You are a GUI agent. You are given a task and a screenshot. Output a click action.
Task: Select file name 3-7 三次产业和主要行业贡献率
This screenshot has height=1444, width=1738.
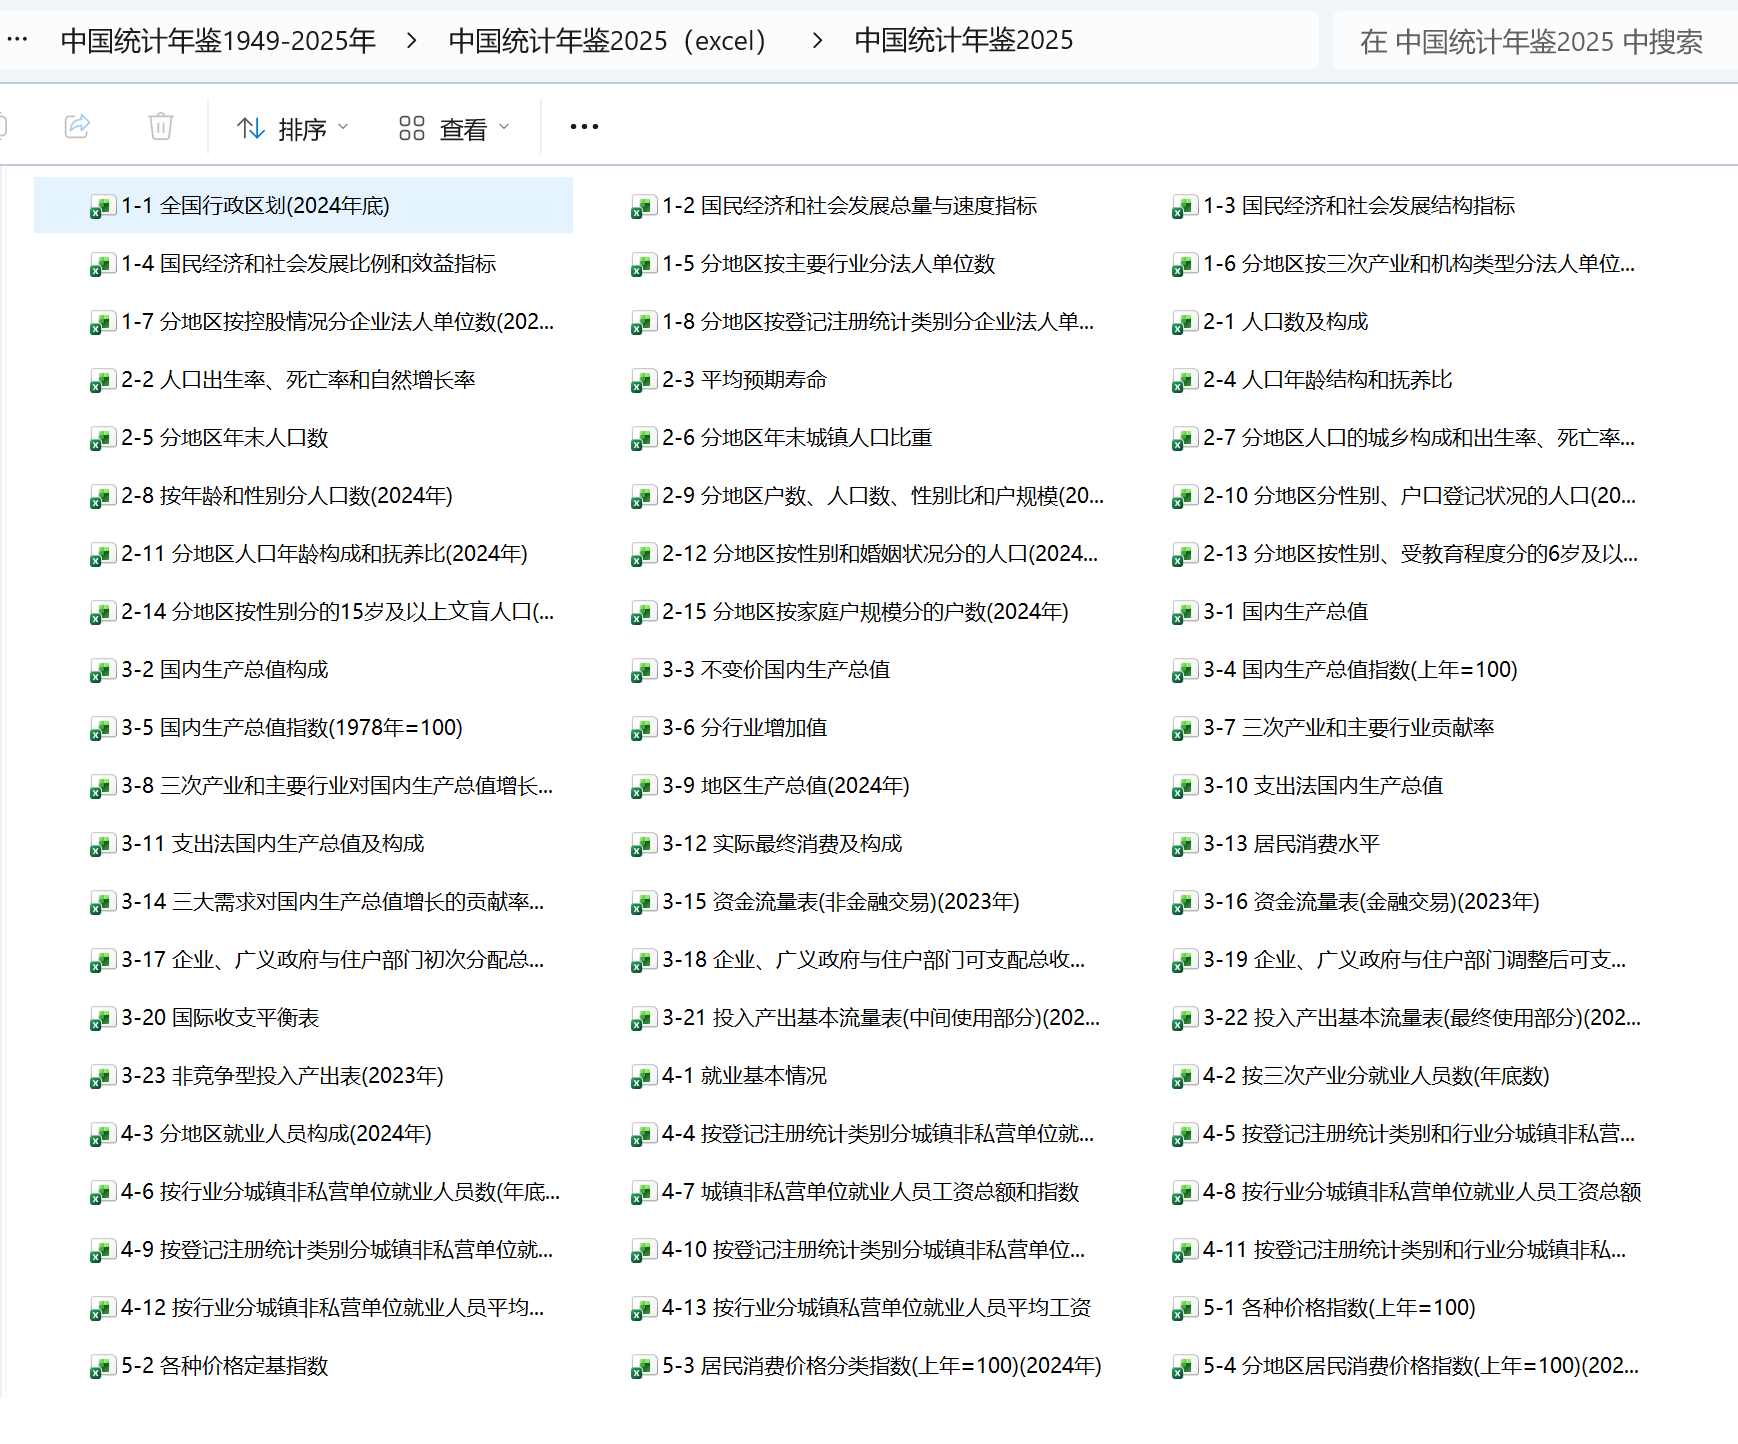(1349, 728)
